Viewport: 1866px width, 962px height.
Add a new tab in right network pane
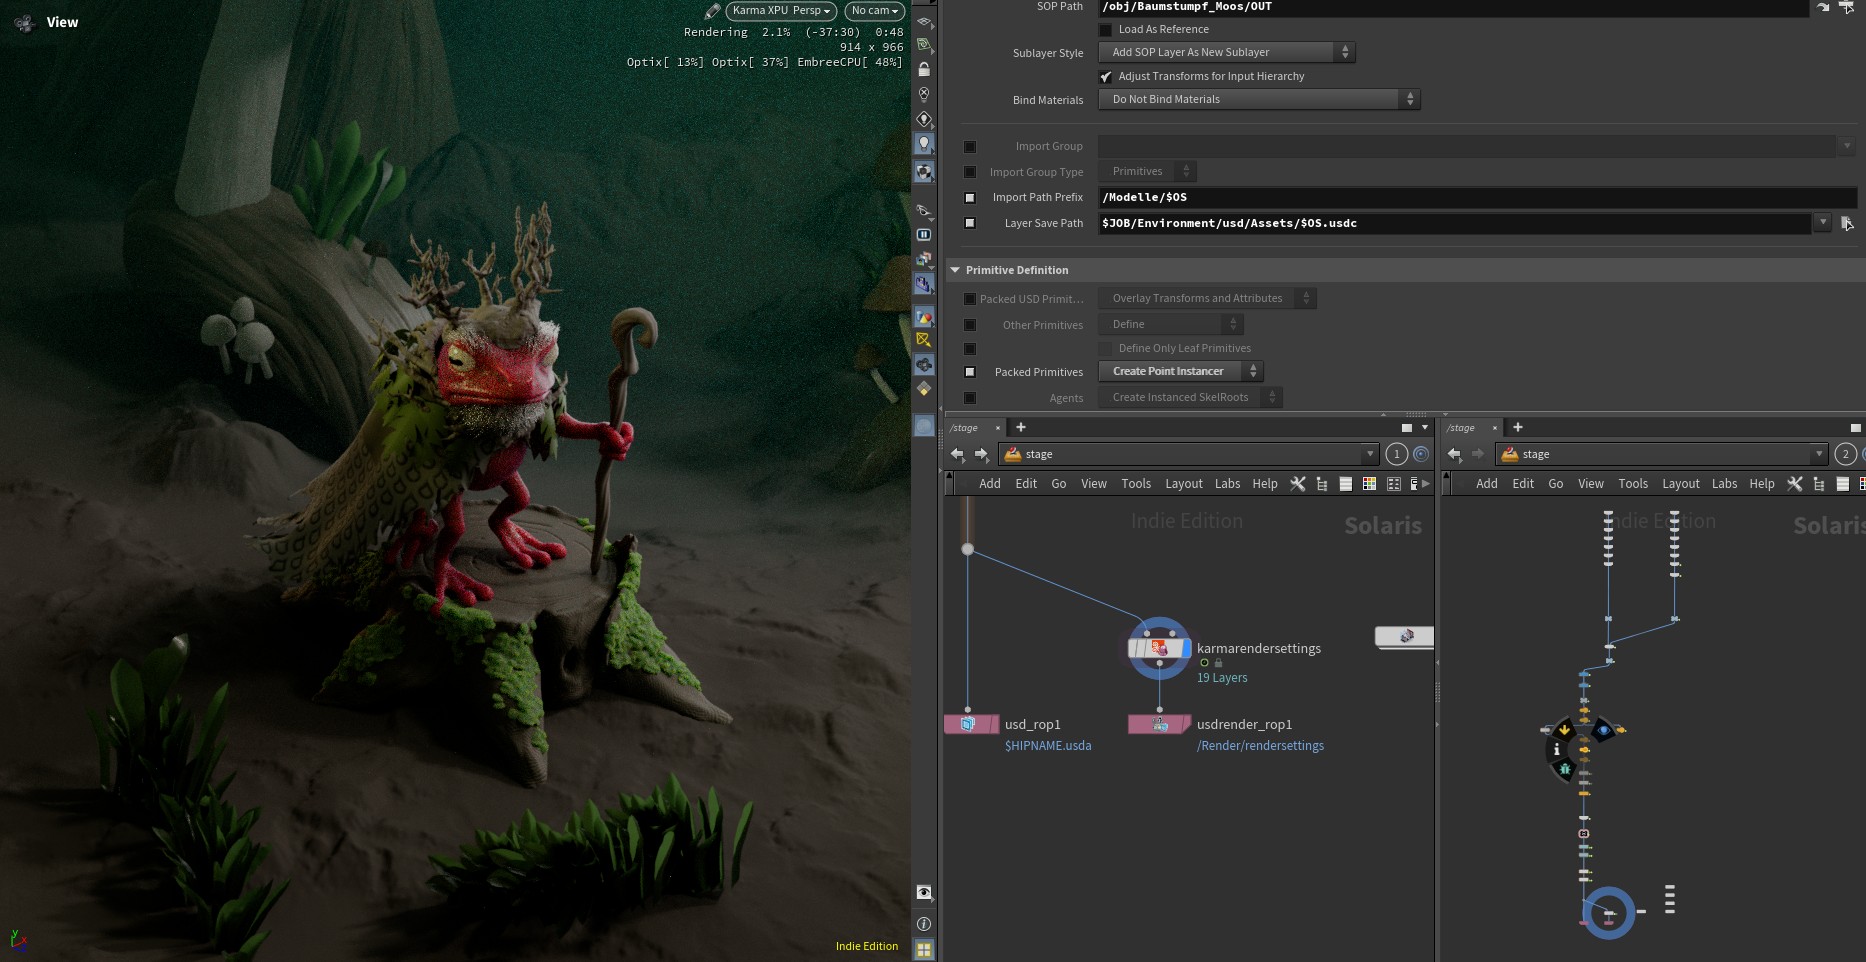1518,427
